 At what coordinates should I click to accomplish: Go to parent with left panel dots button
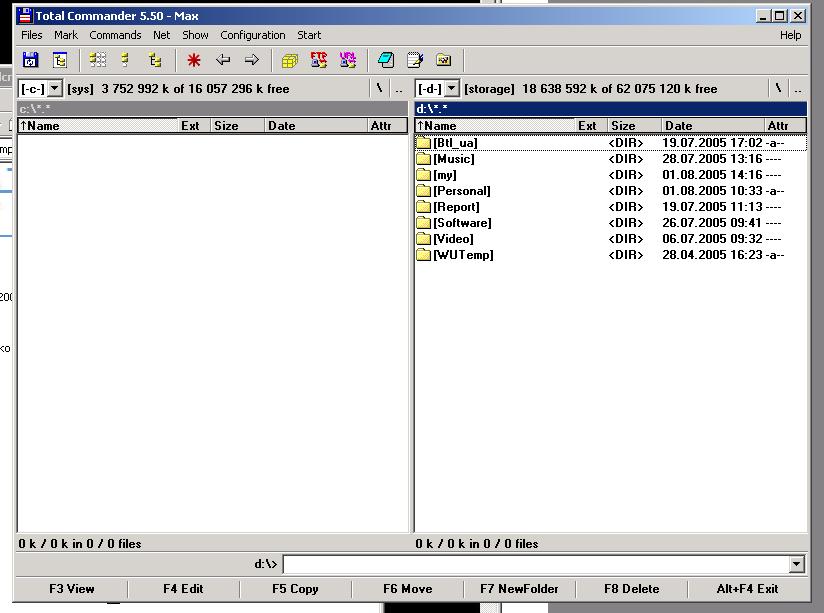399,88
